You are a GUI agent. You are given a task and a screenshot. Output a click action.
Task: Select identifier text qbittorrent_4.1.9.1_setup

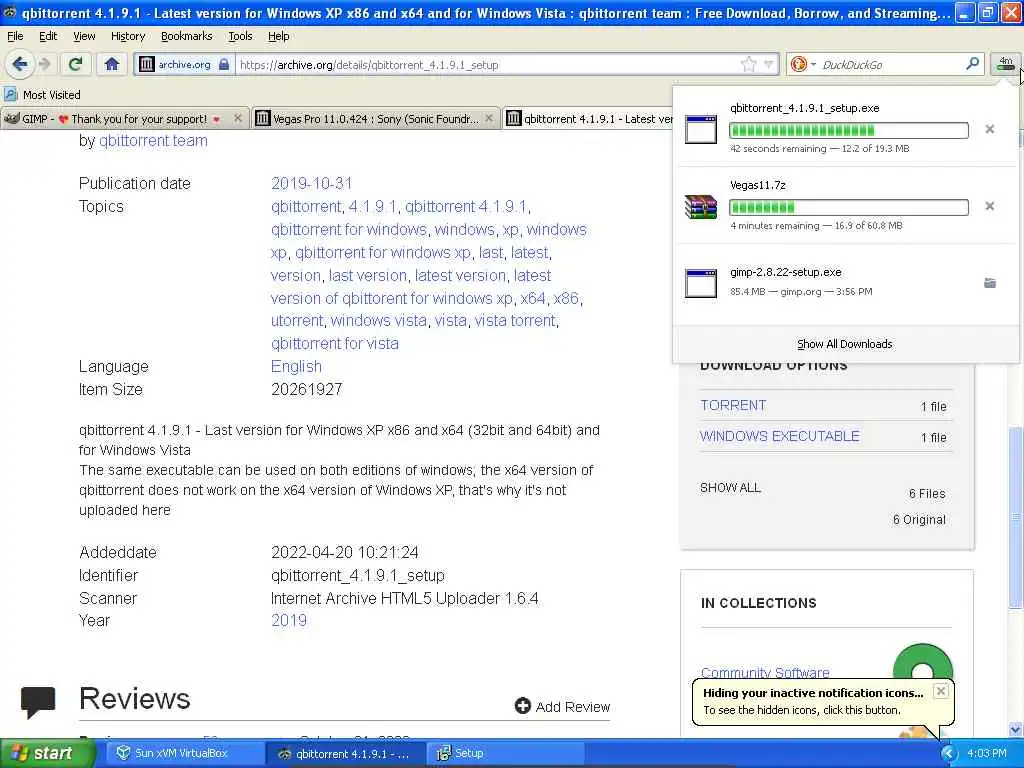tap(357, 575)
